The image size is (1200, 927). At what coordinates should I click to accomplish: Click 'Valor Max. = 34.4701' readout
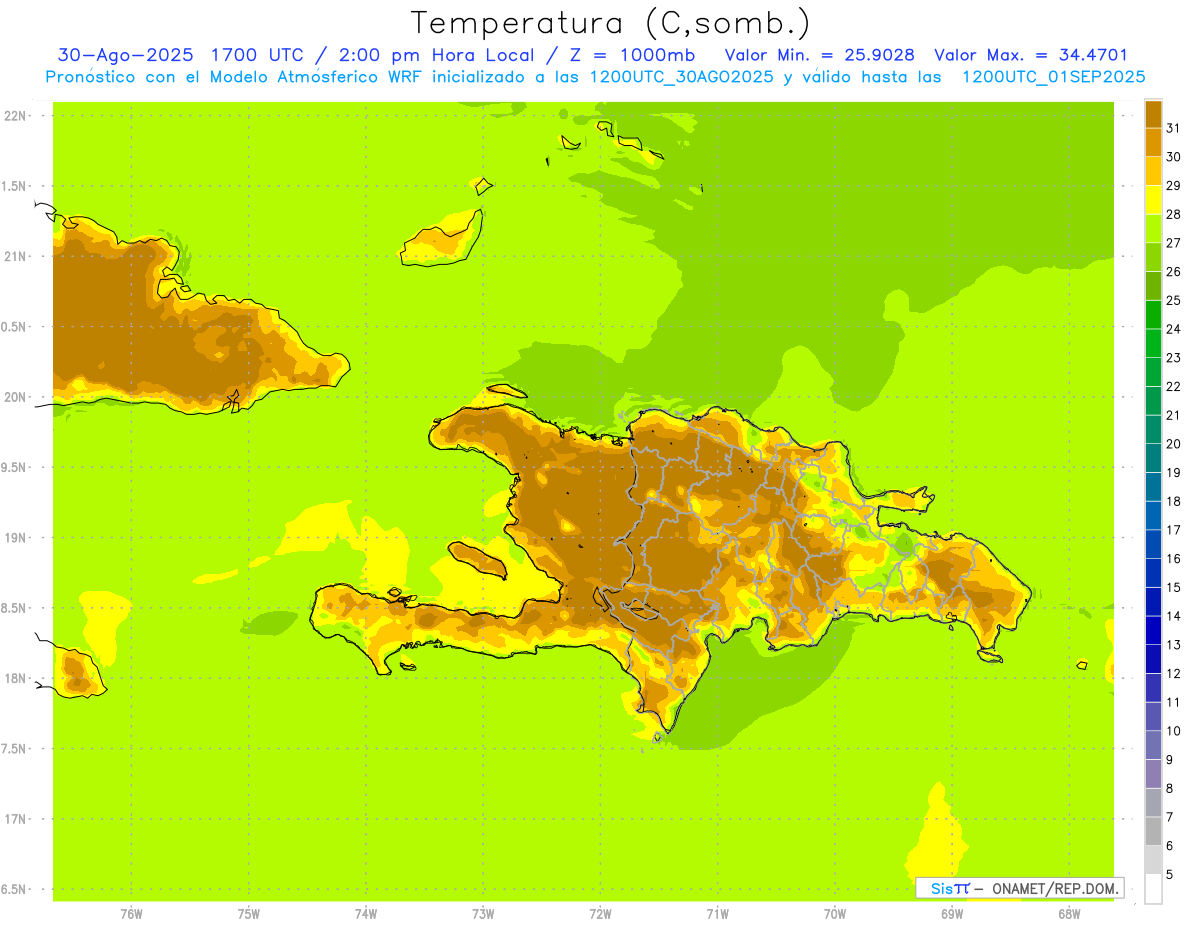(1031, 55)
